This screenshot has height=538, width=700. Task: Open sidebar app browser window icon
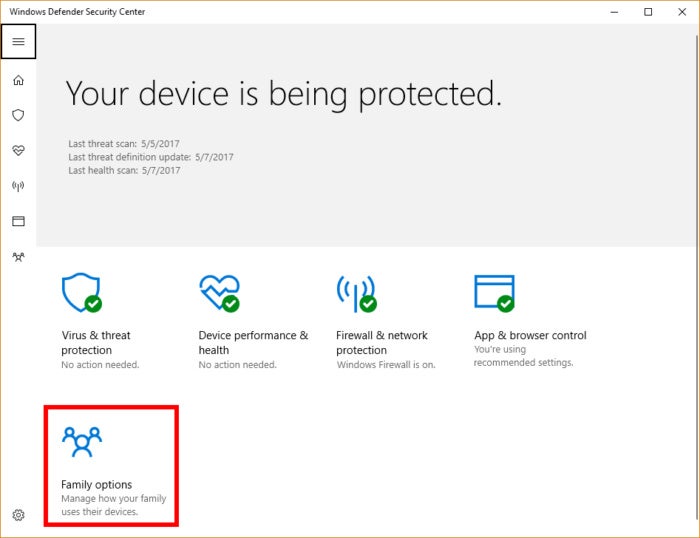(18, 221)
